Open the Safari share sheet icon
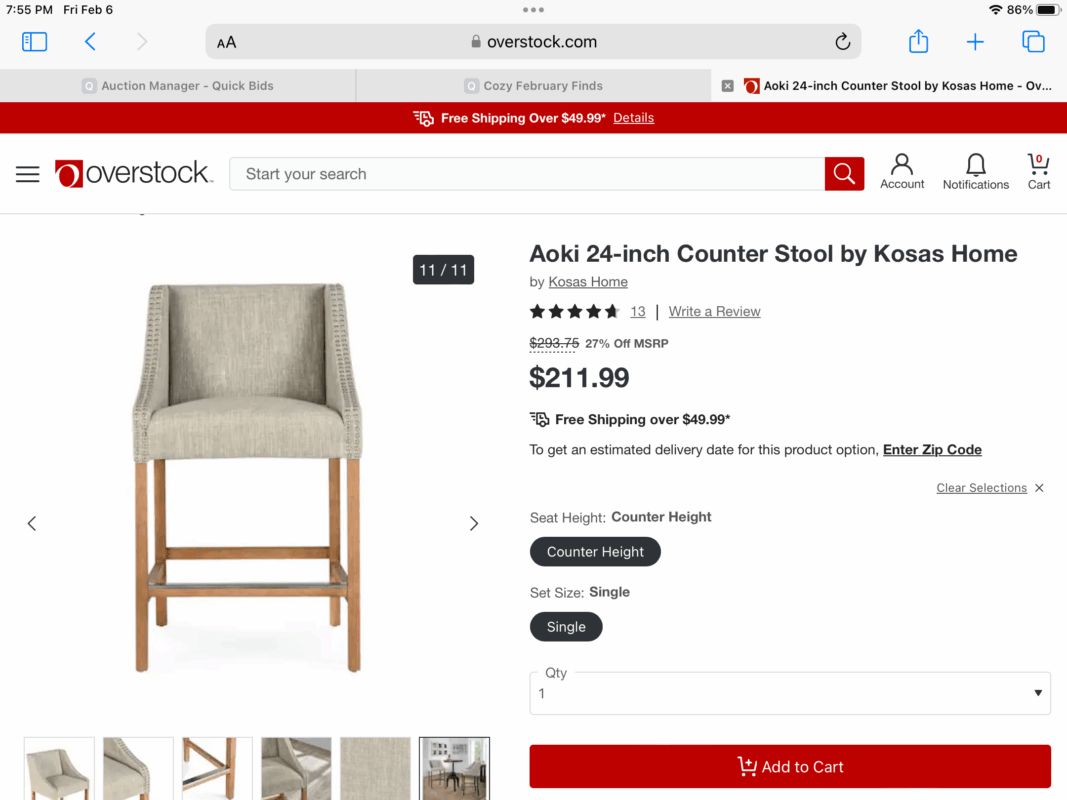This screenshot has height=800, width=1067. click(x=918, y=41)
